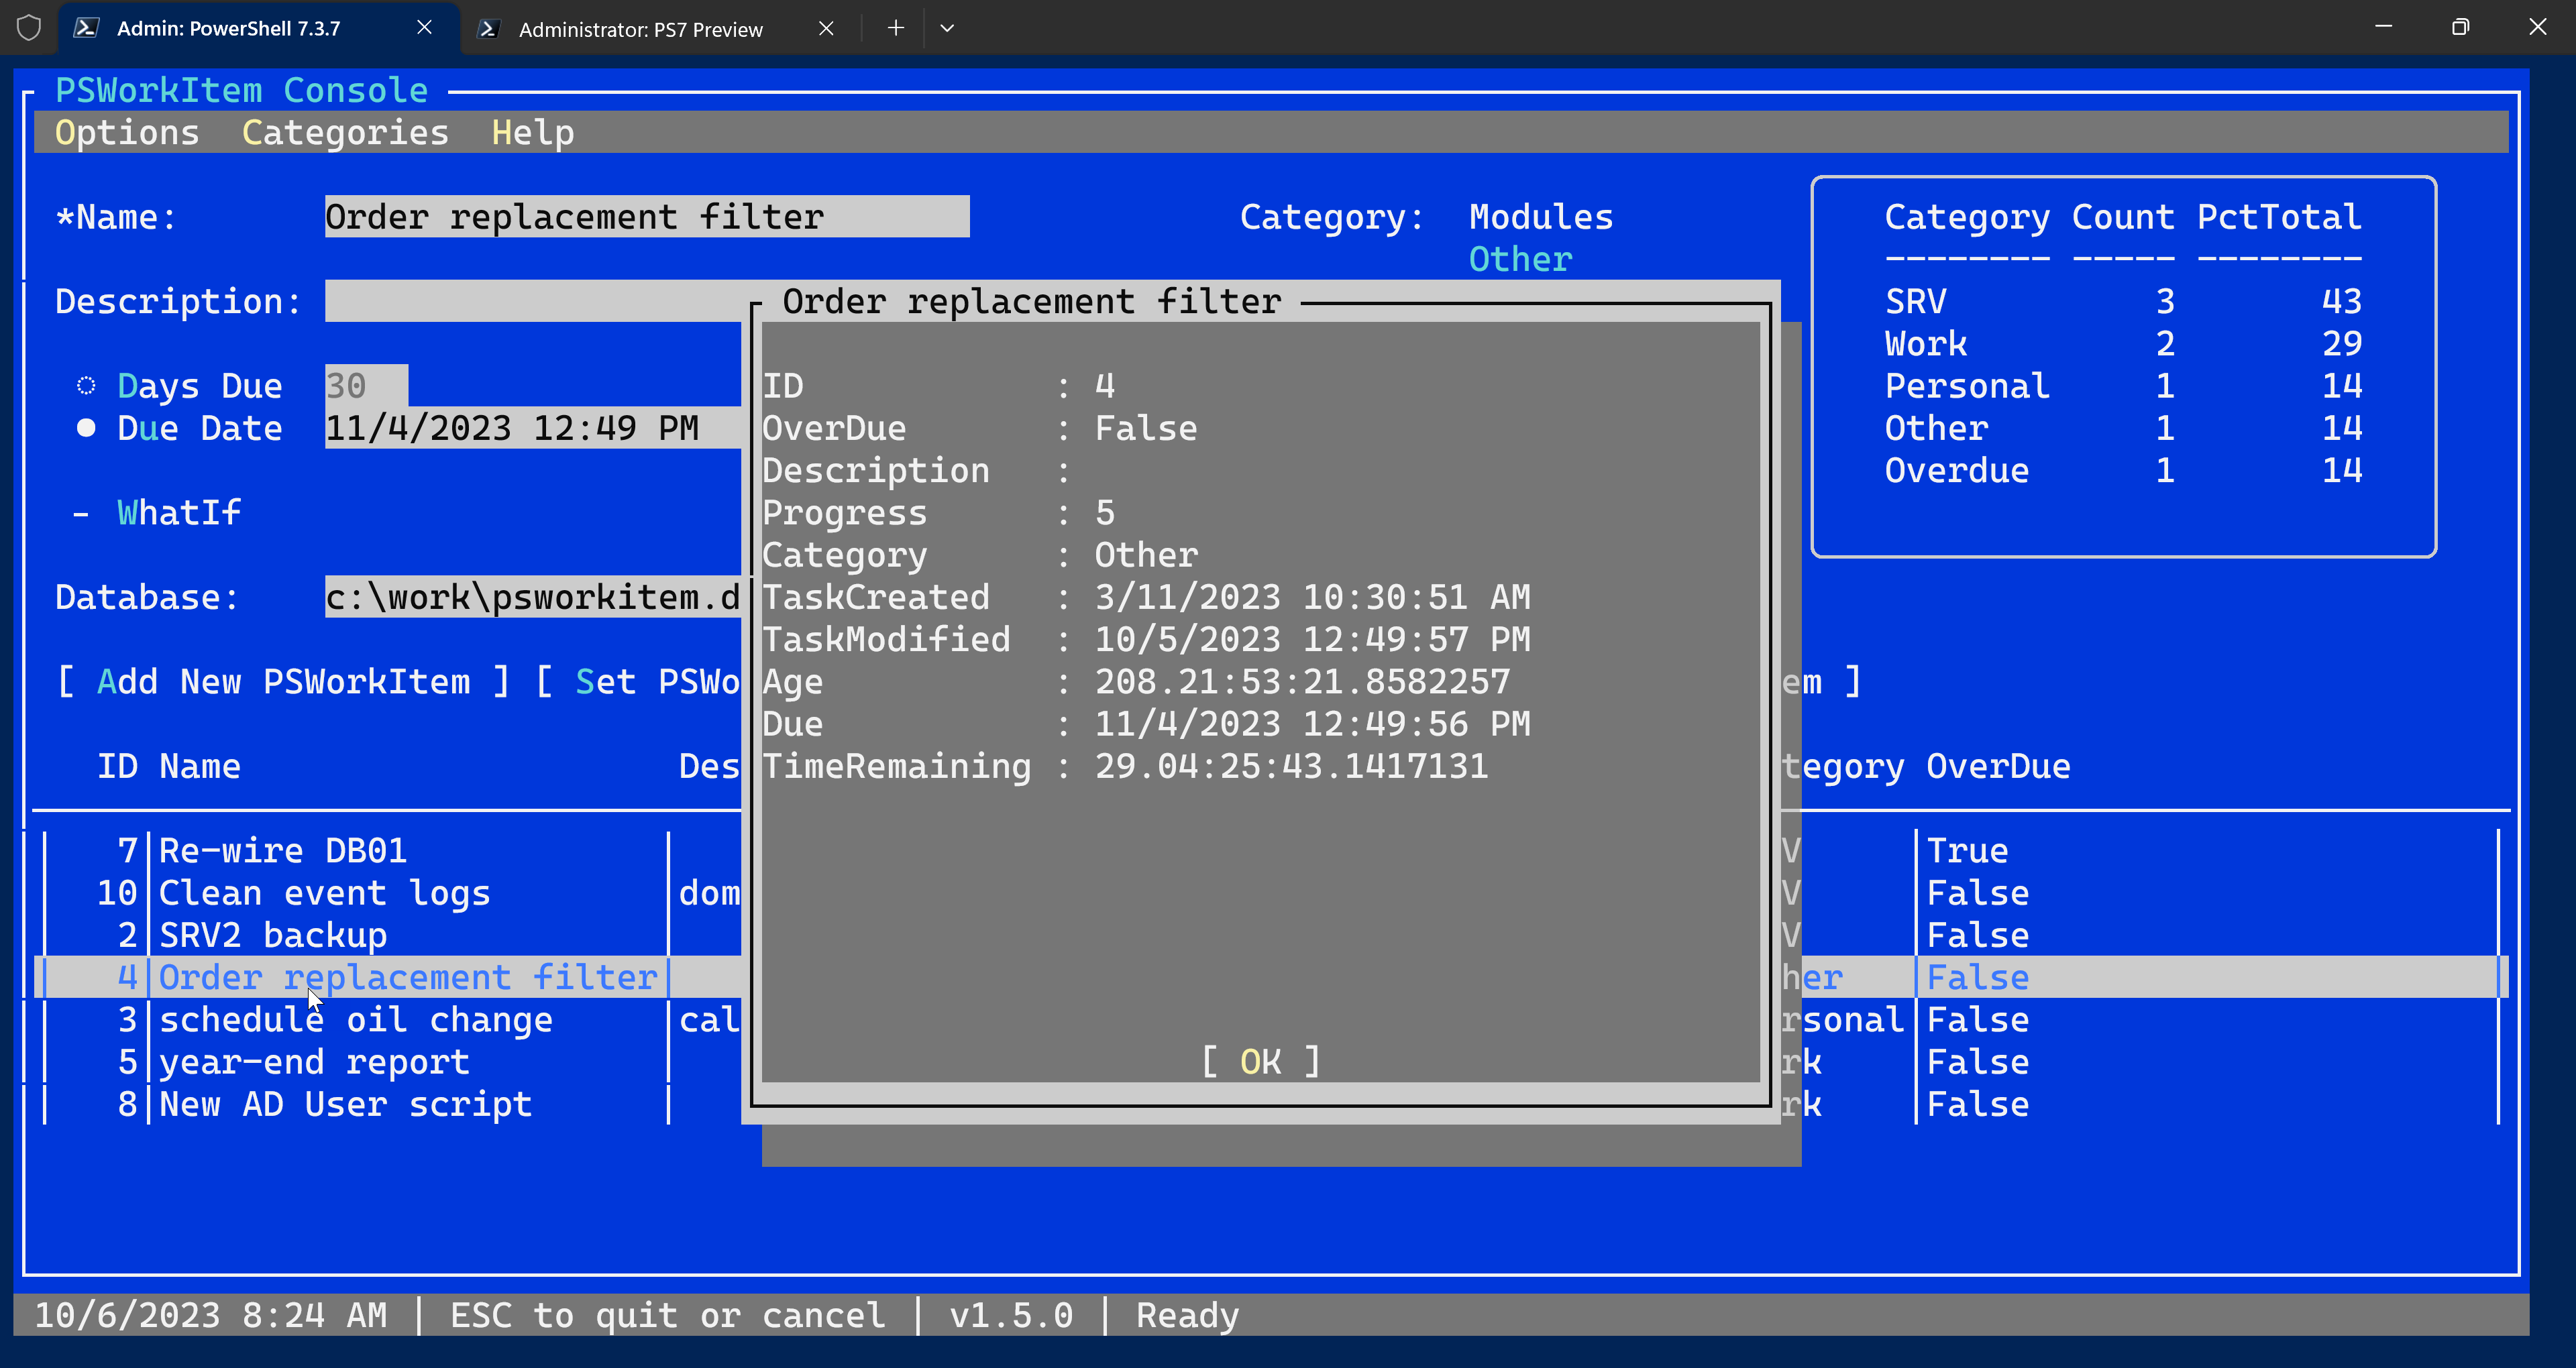2576x1368 pixels.
Task: Open the Options menu
Action: click(127, 133)
